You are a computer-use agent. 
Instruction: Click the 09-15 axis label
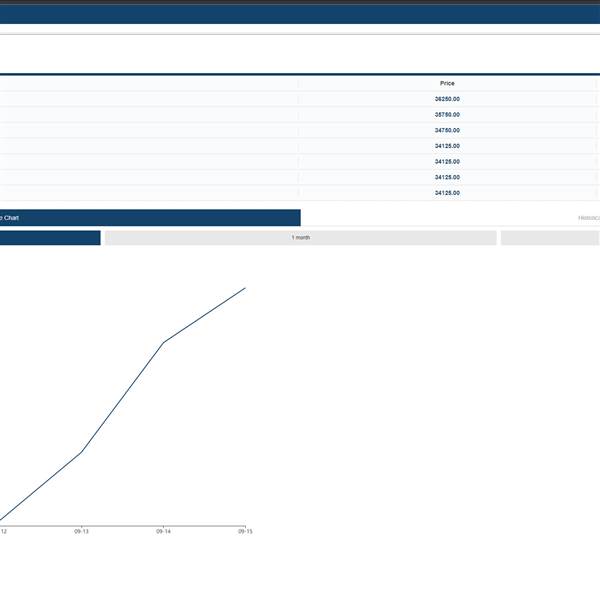coord(245,532)
